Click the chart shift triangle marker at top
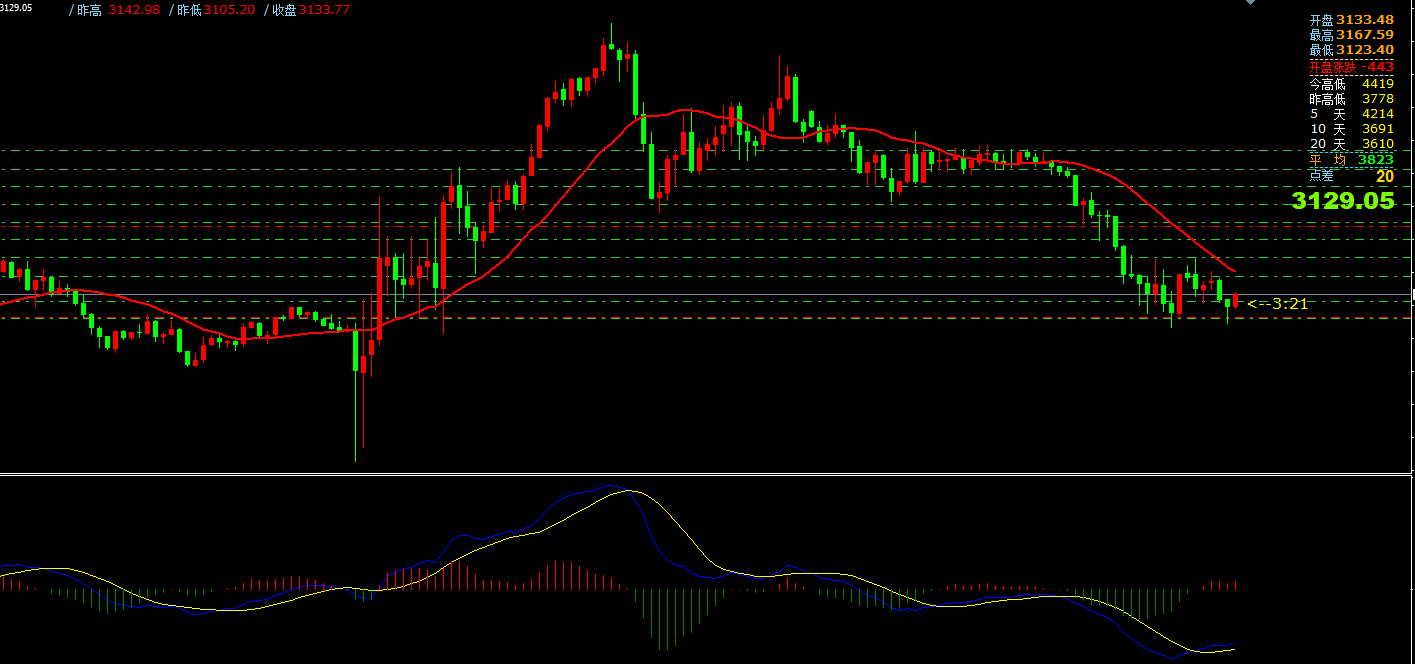This screenshot has height=664, width=1415. point(1249,3)
